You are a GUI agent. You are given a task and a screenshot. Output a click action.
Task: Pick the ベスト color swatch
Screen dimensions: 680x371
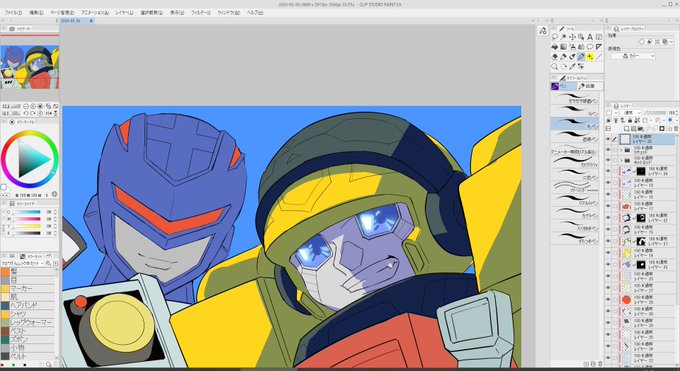pyautogui.click(x=28, y=331)
